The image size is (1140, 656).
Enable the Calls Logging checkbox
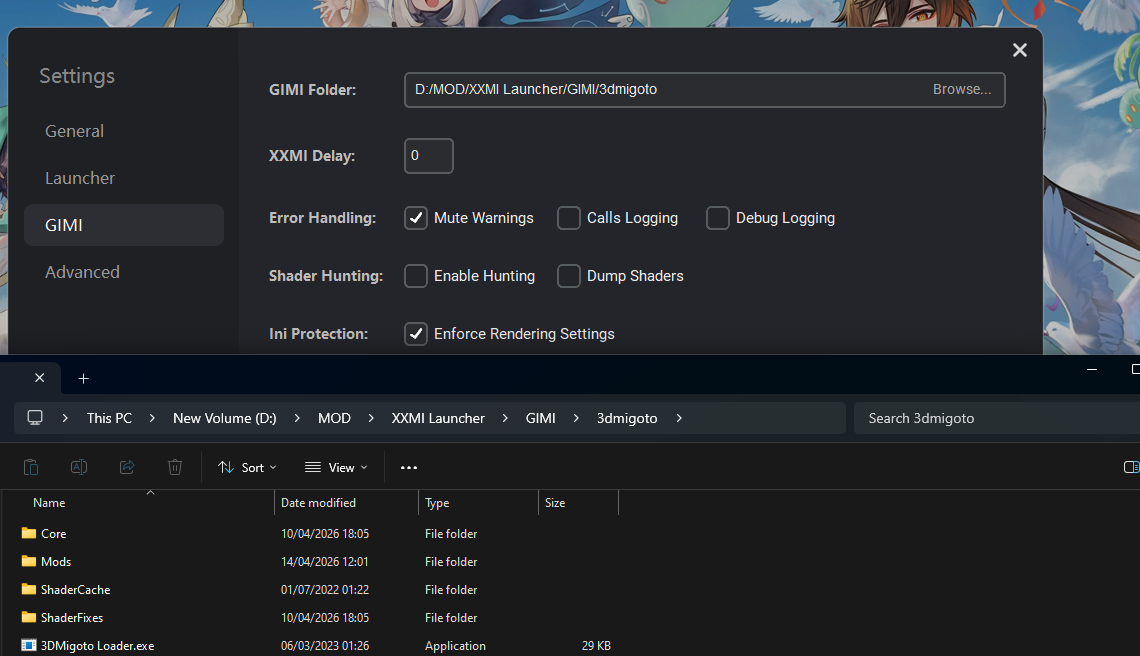click(x=569, y=218)
